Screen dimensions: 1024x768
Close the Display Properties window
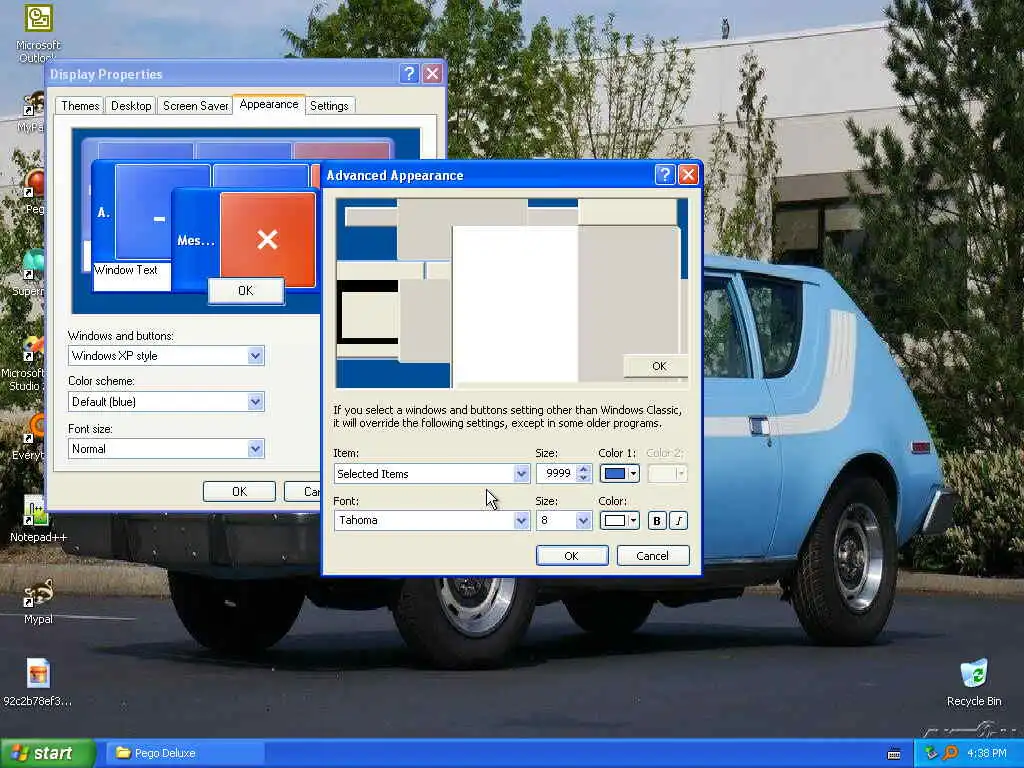[432, 73]
